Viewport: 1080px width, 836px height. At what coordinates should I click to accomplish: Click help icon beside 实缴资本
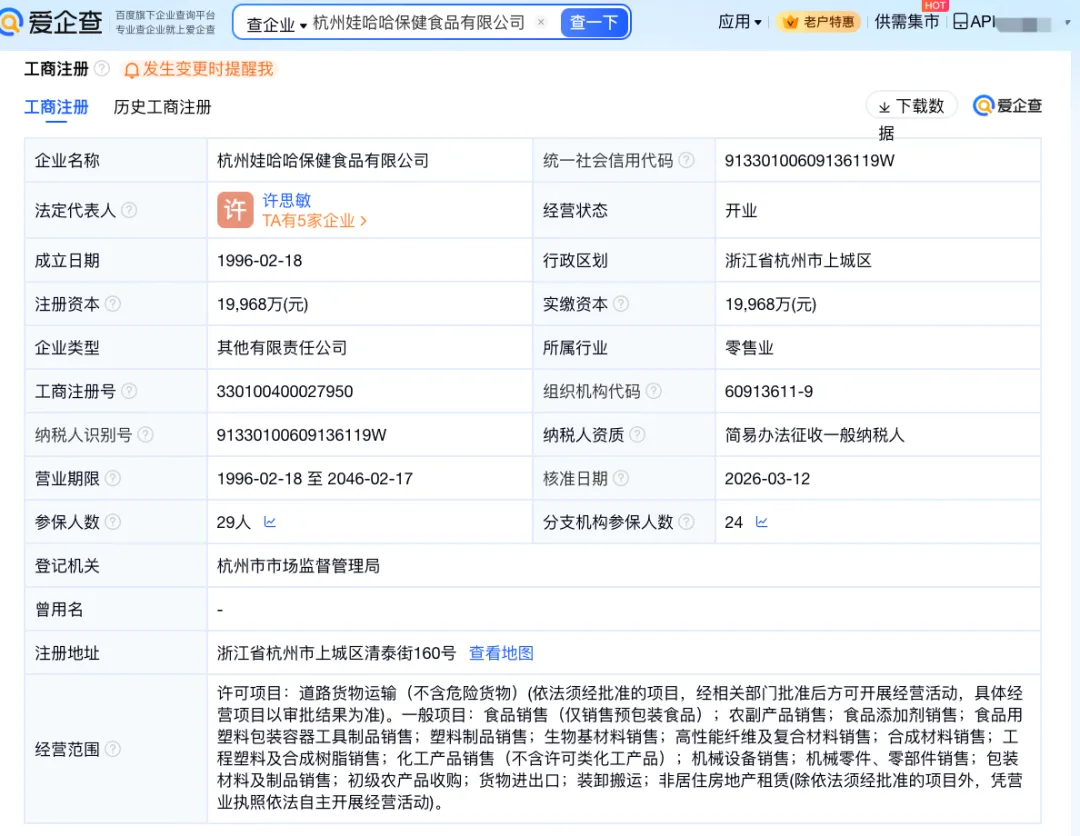pyautogui.click(x=621, y=304)
